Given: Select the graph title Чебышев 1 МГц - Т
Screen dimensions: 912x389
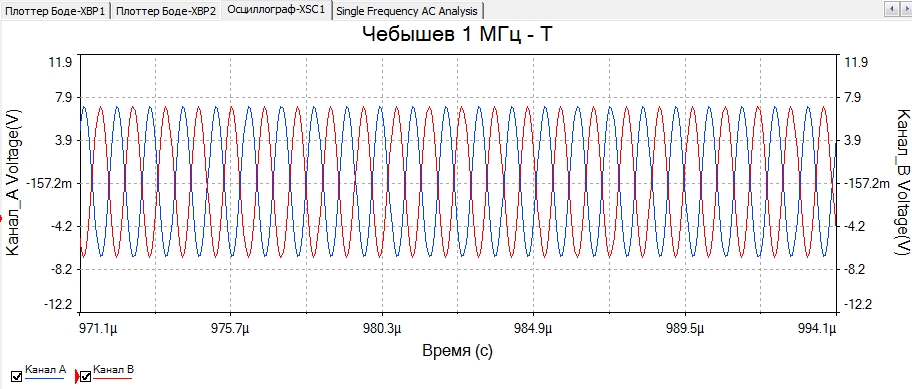Looking at the screenshot, I should (457, 34).
